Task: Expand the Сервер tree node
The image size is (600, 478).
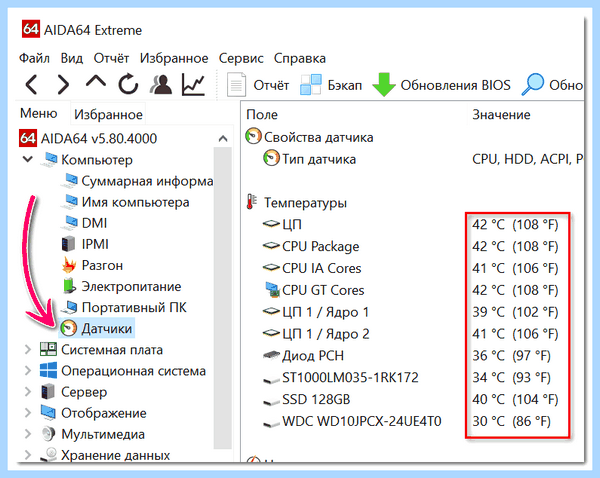Action: pos(28,392)
